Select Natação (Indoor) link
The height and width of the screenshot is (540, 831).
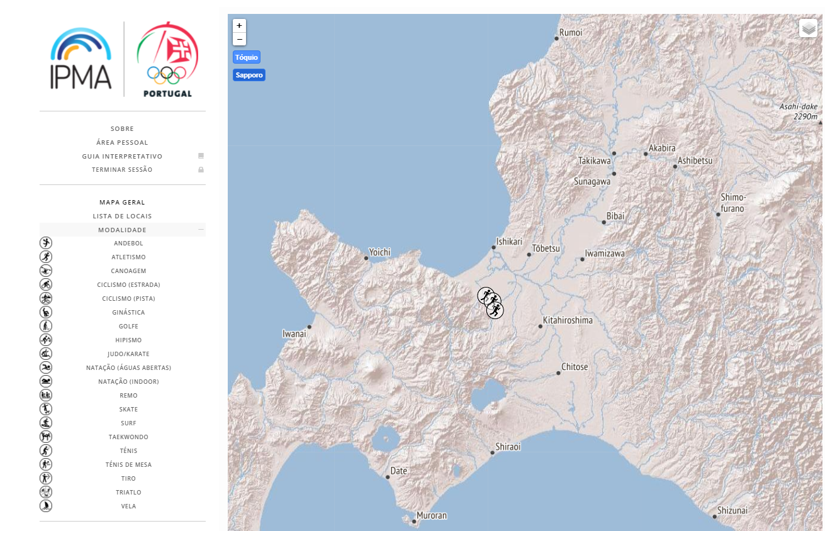[129, 382]
